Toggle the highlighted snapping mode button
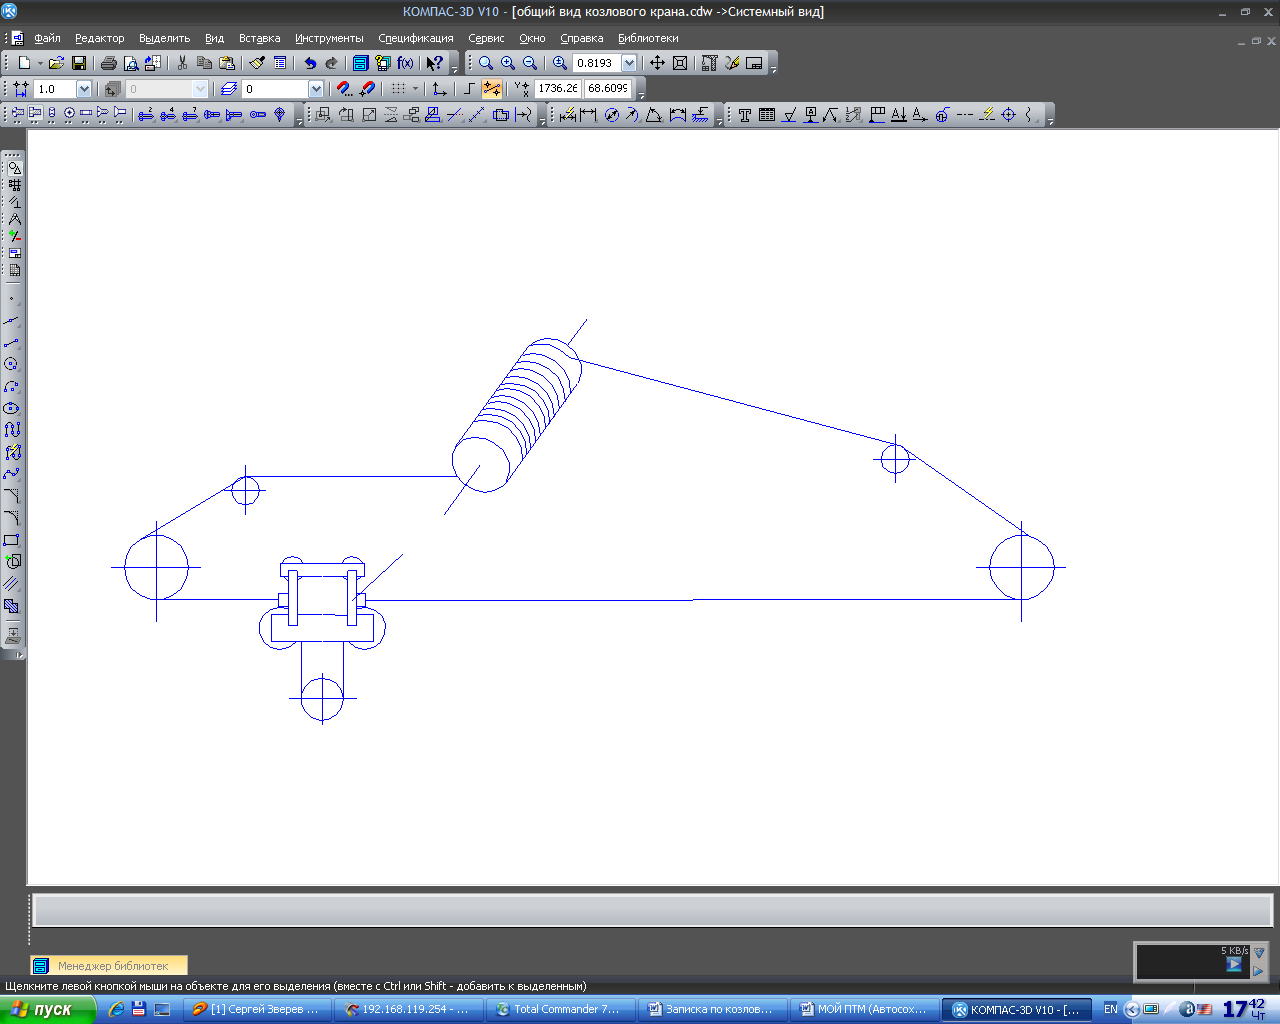This screenshot has height=1024, width=1280. point(492,89)
